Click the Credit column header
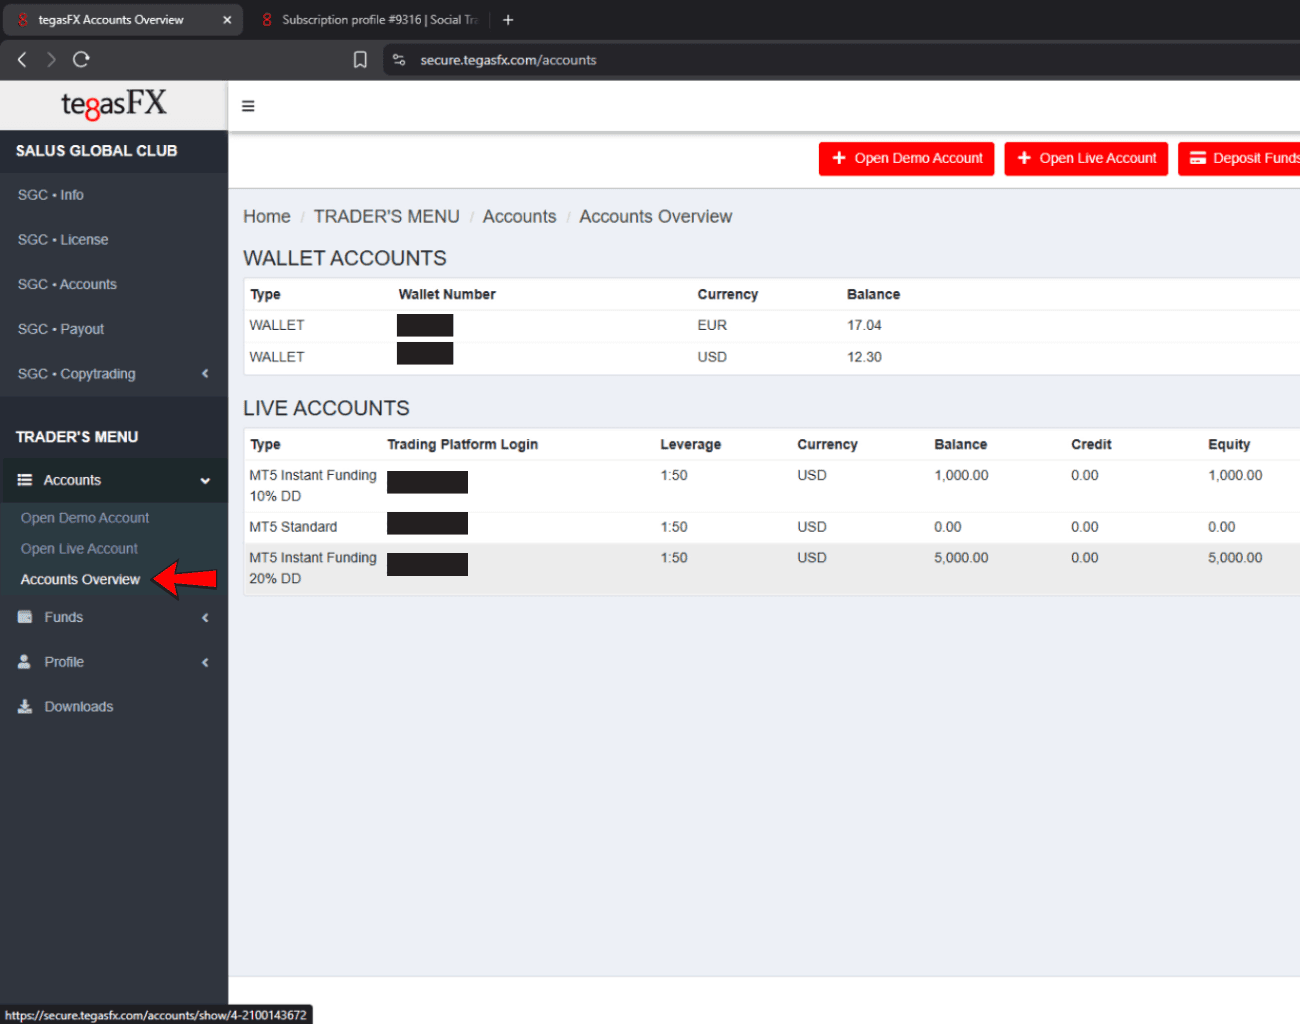The height and width of the screenshot is (1024, 1300). 1091,445
